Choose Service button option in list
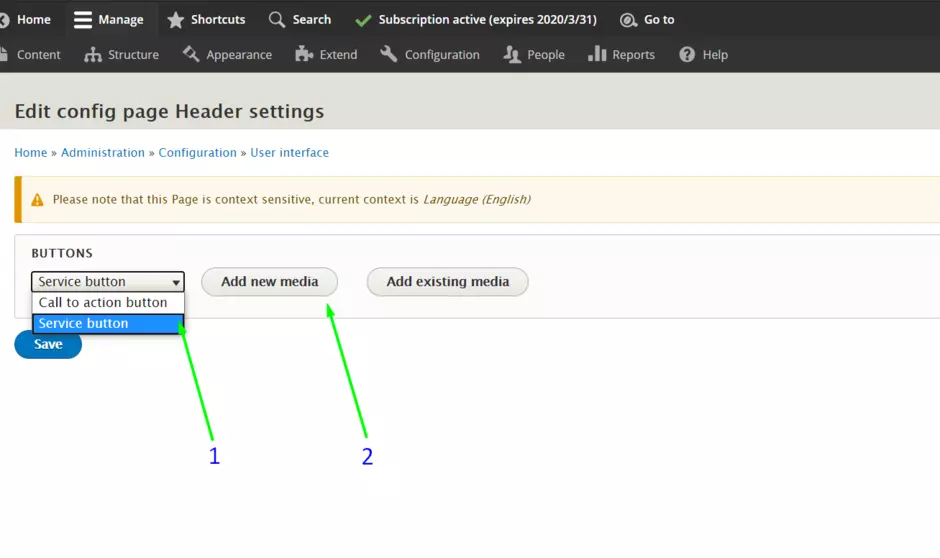Screen dimensions: 940x558 point(108,324)
